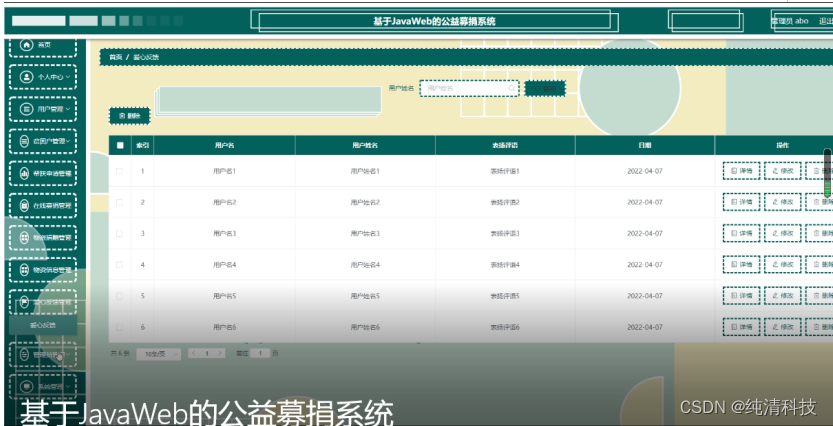The width and height of the screenshot is (833, 426).
Task: Expand the 系统管理 menu chevron
Action: [x=68, y=386]
